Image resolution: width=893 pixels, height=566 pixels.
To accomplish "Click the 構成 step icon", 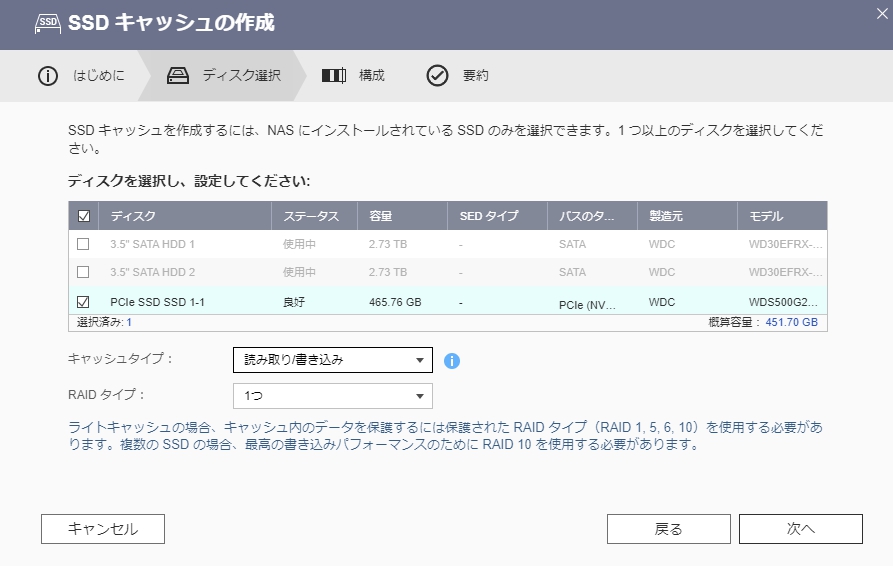I will tap(333, 76).
